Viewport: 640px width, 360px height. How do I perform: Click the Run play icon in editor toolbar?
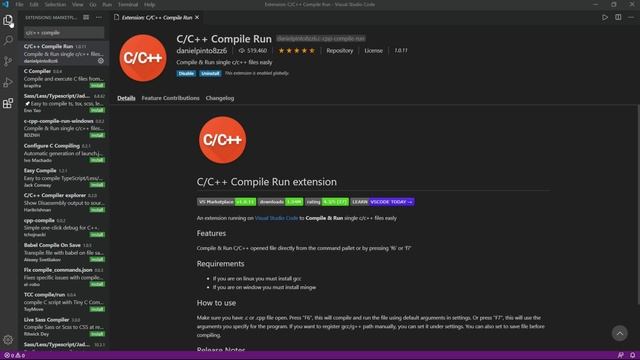tap(605, 18)
